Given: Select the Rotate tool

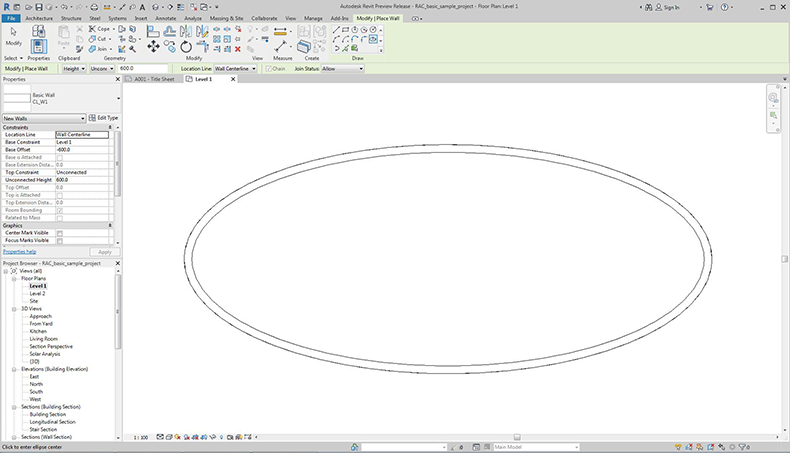Looking at the screenshot, I should pyautogui.click(x=186, y=47).
